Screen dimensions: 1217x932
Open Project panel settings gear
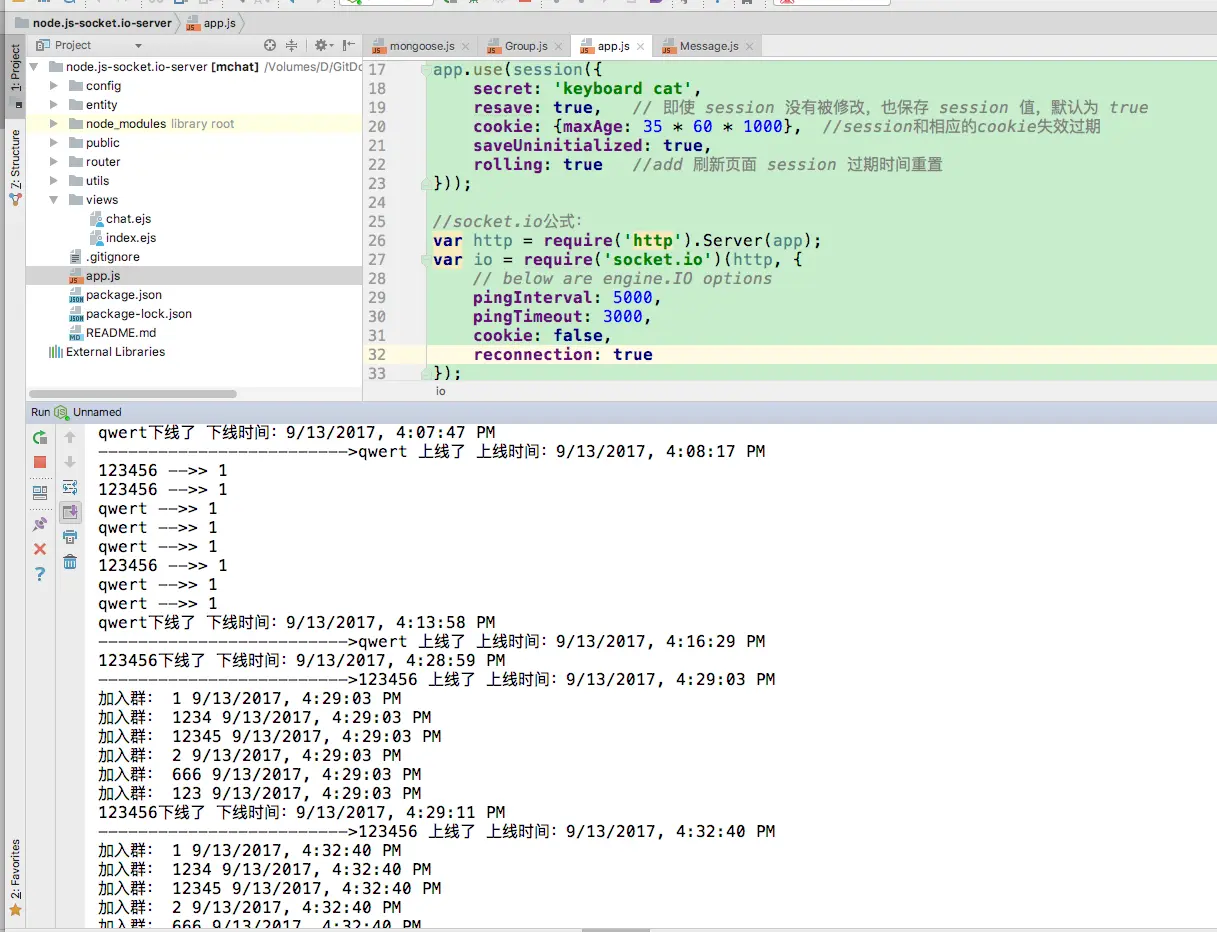click(x=322, y=45)
